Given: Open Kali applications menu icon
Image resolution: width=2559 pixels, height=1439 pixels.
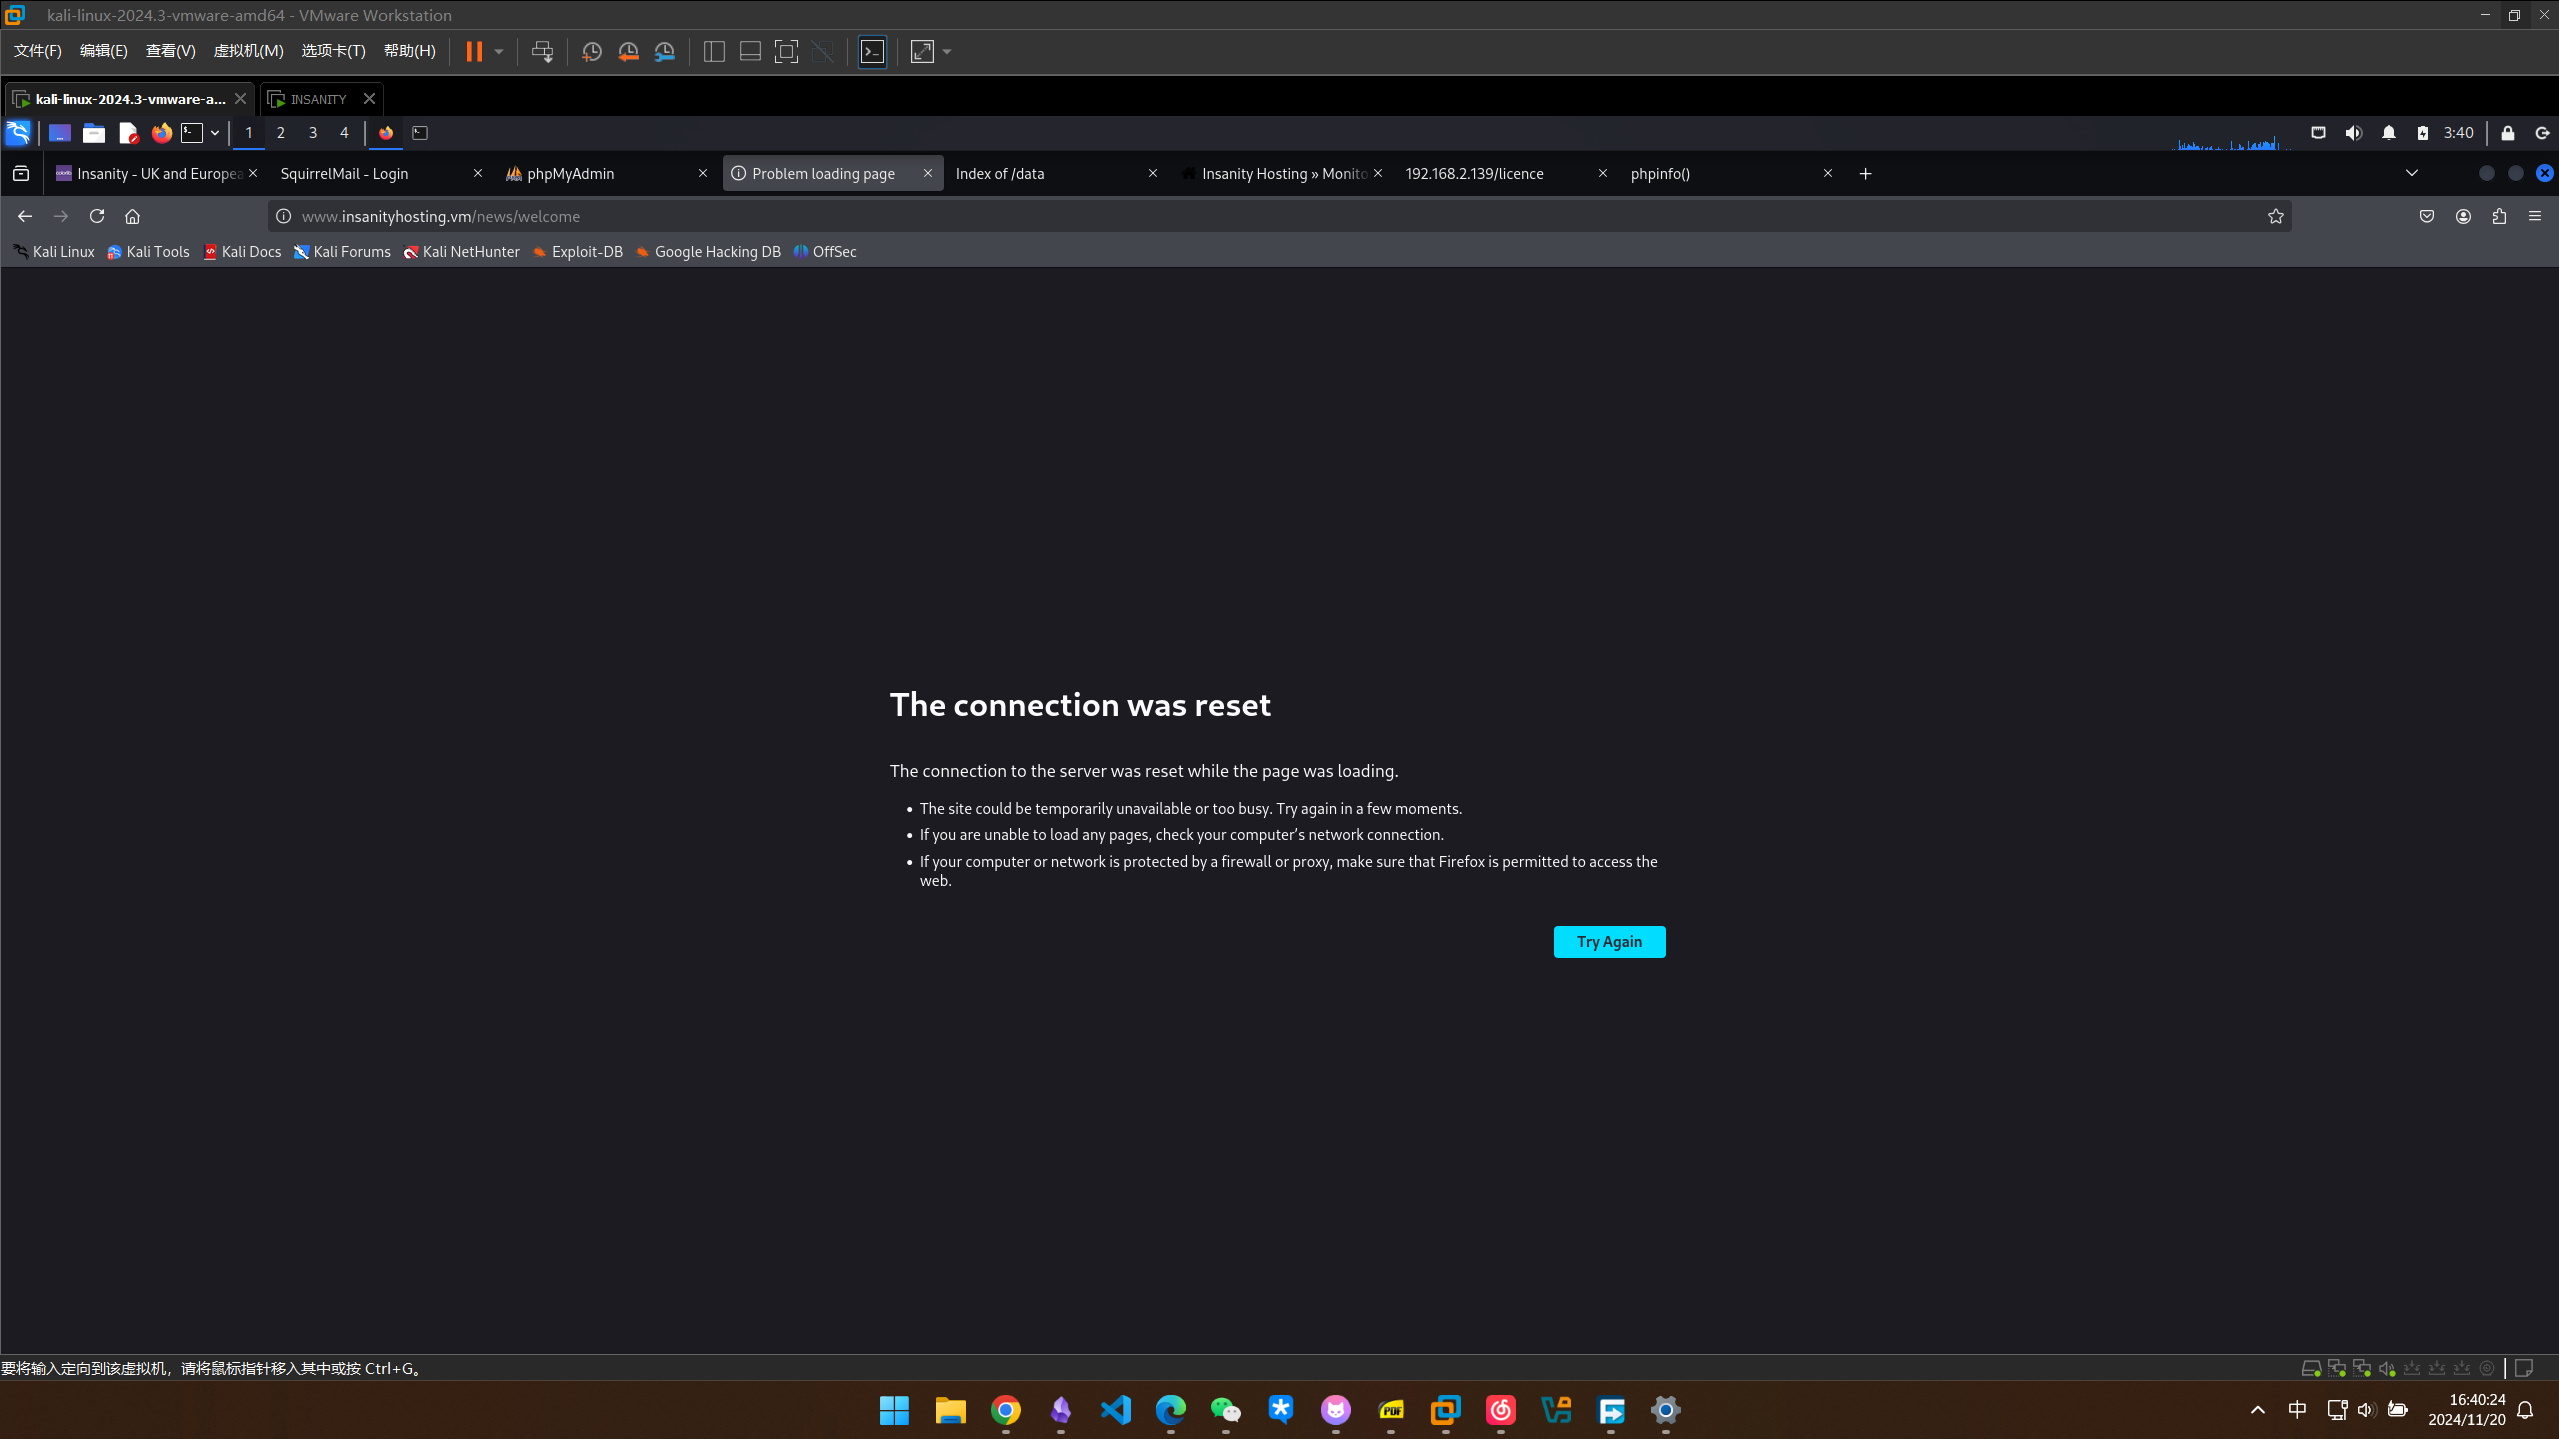Looking at the screenshot, I should [x=18, y=133].
